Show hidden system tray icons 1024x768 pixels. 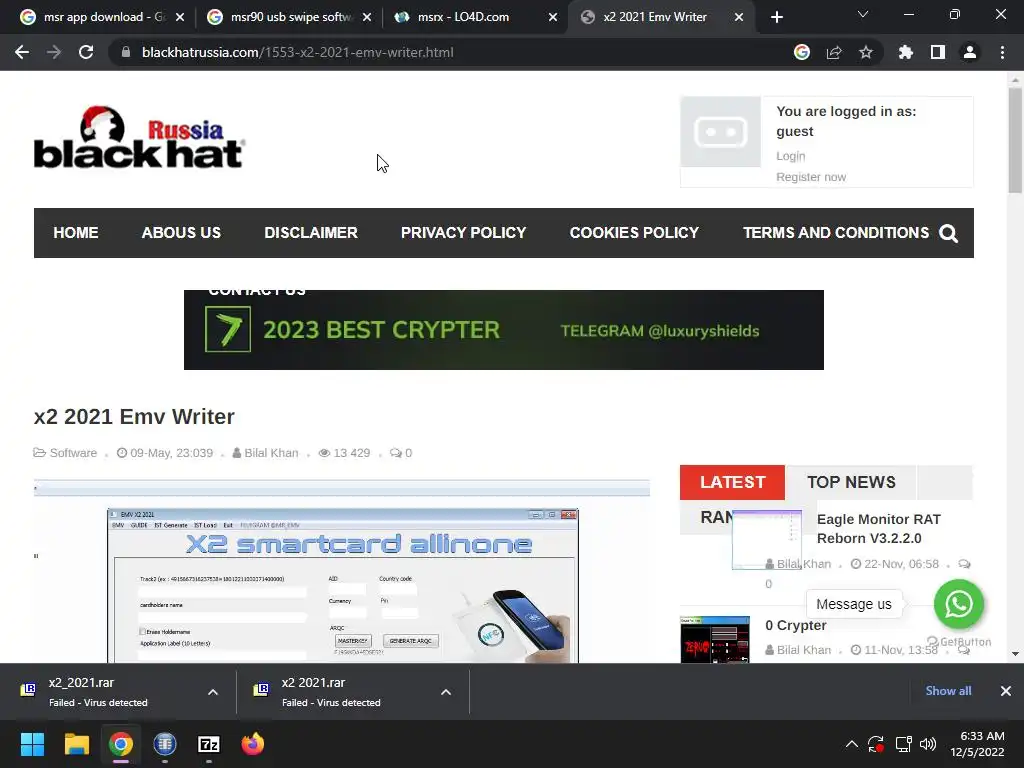point(852,744)
